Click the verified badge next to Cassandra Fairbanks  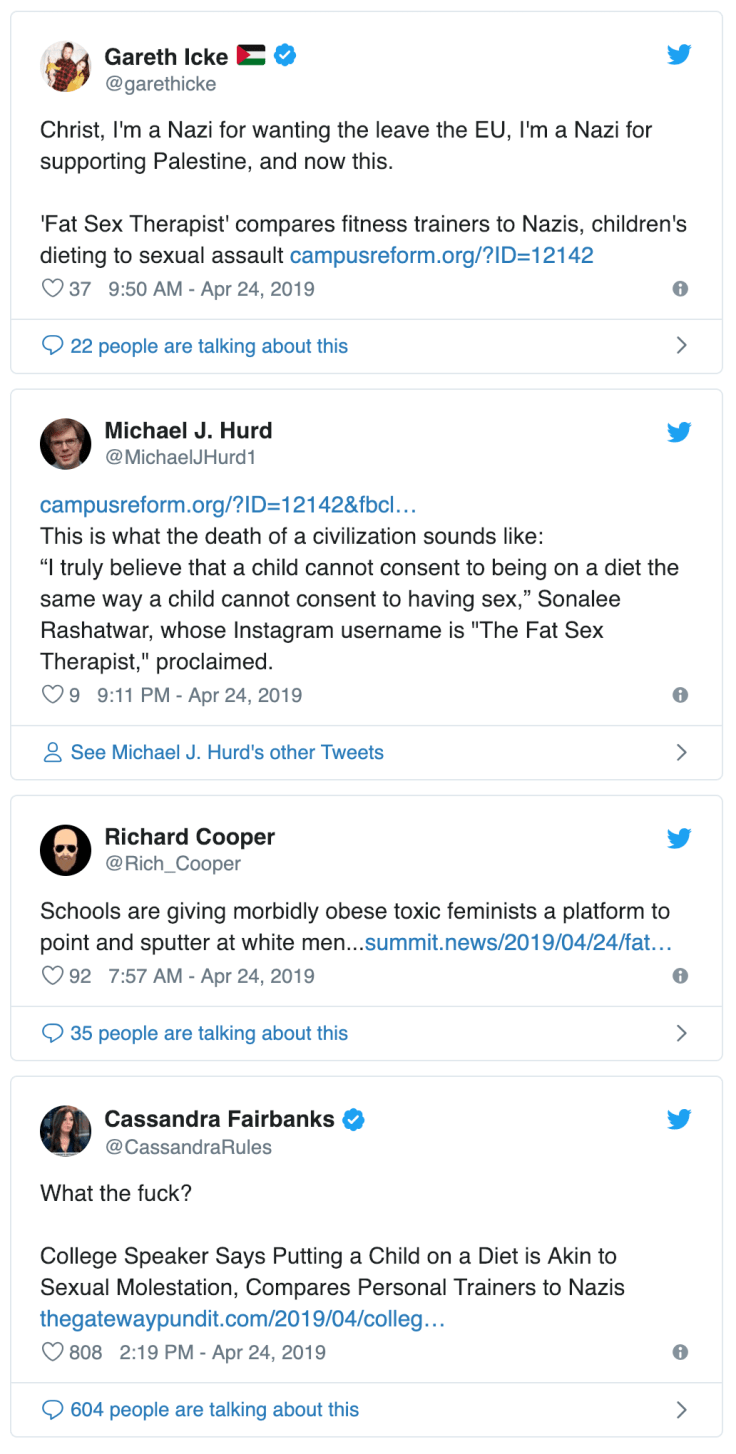click(x=354, y=1119)
